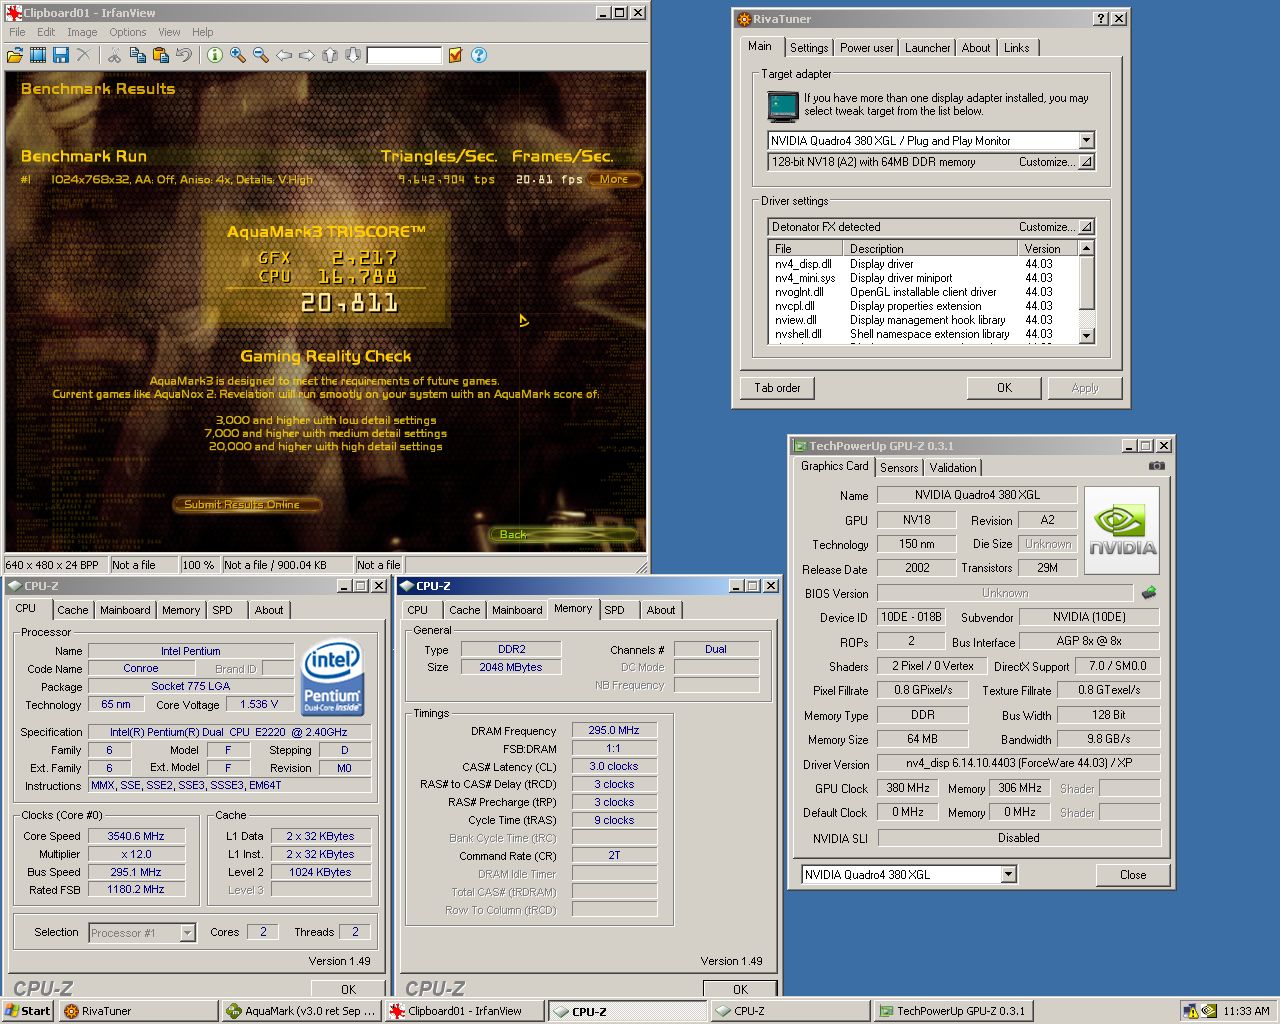1280x1024 pixels.
Task: Click the BIOS save chip icon in GPU-Z
Action: pyautogui.click(x=1149, y=592)
